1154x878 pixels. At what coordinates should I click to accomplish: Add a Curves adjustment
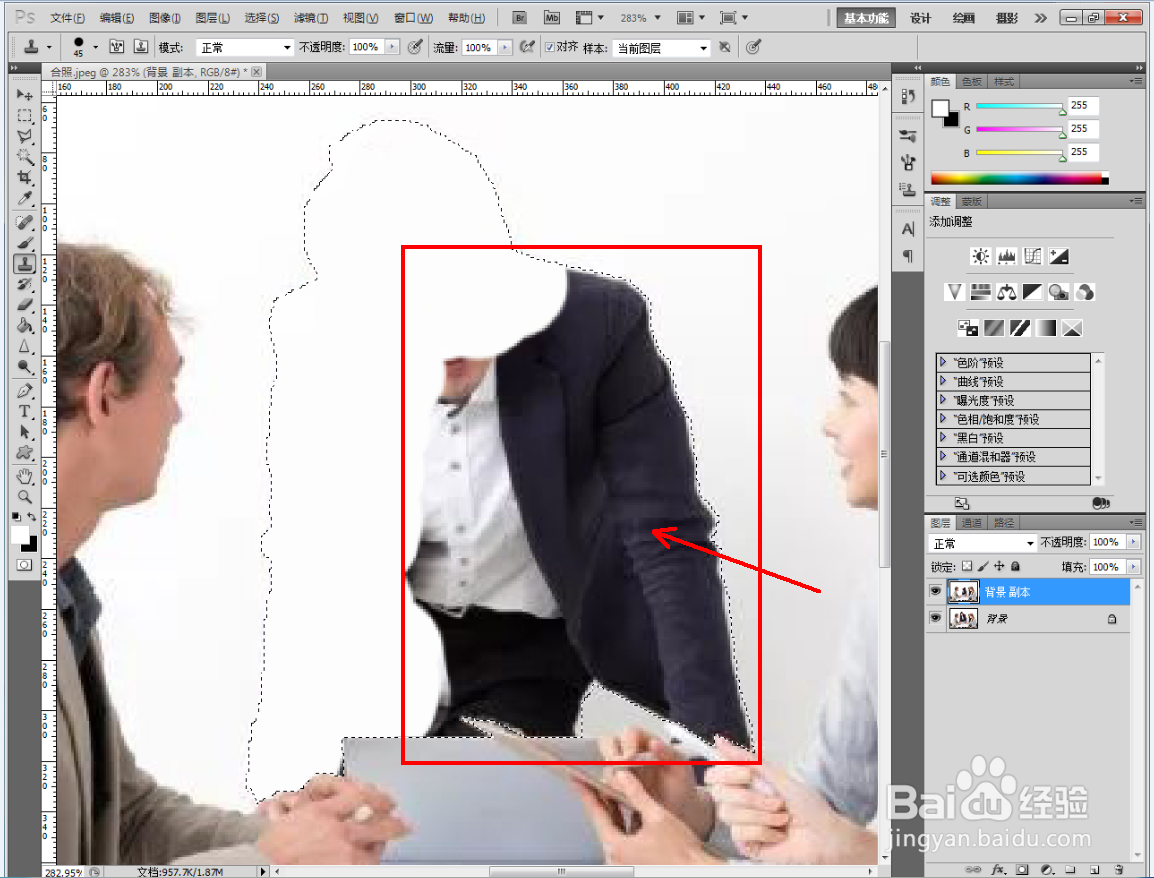pos(1033,256)
